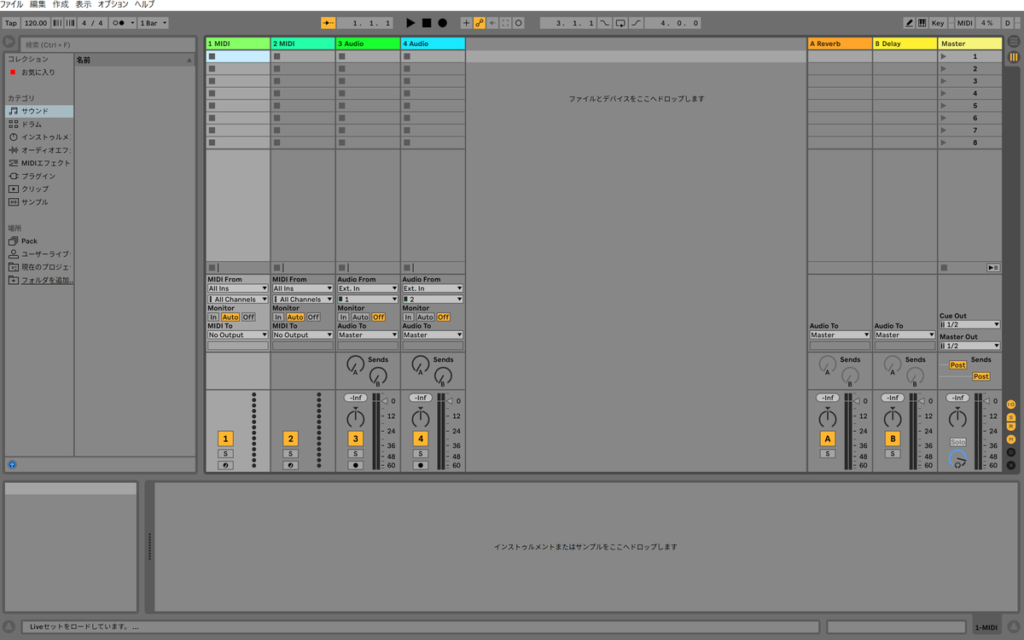Toggle the Returns section R selector
Image resolution: width=1024 pixels, height=640 pixels.
point(1011,427)
